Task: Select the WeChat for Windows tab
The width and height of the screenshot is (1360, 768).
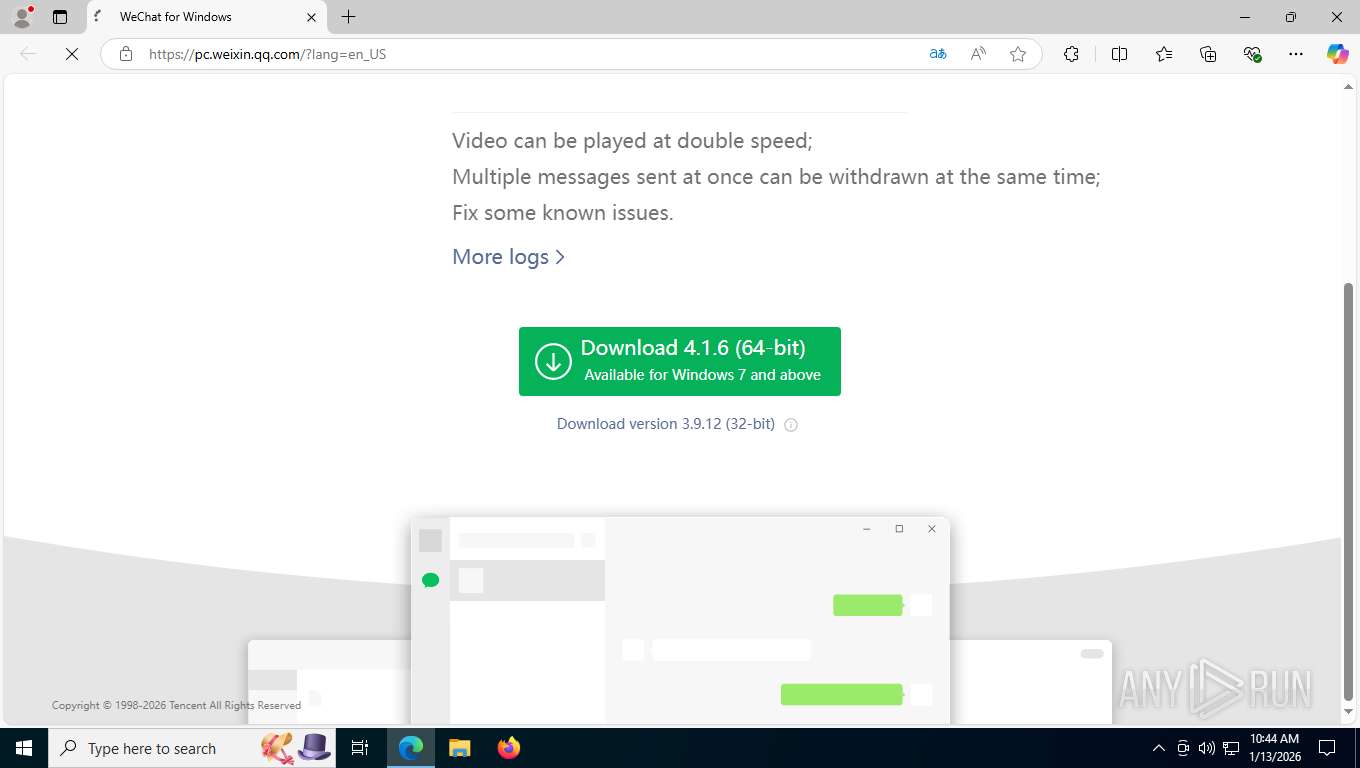Action: [207, 17]
